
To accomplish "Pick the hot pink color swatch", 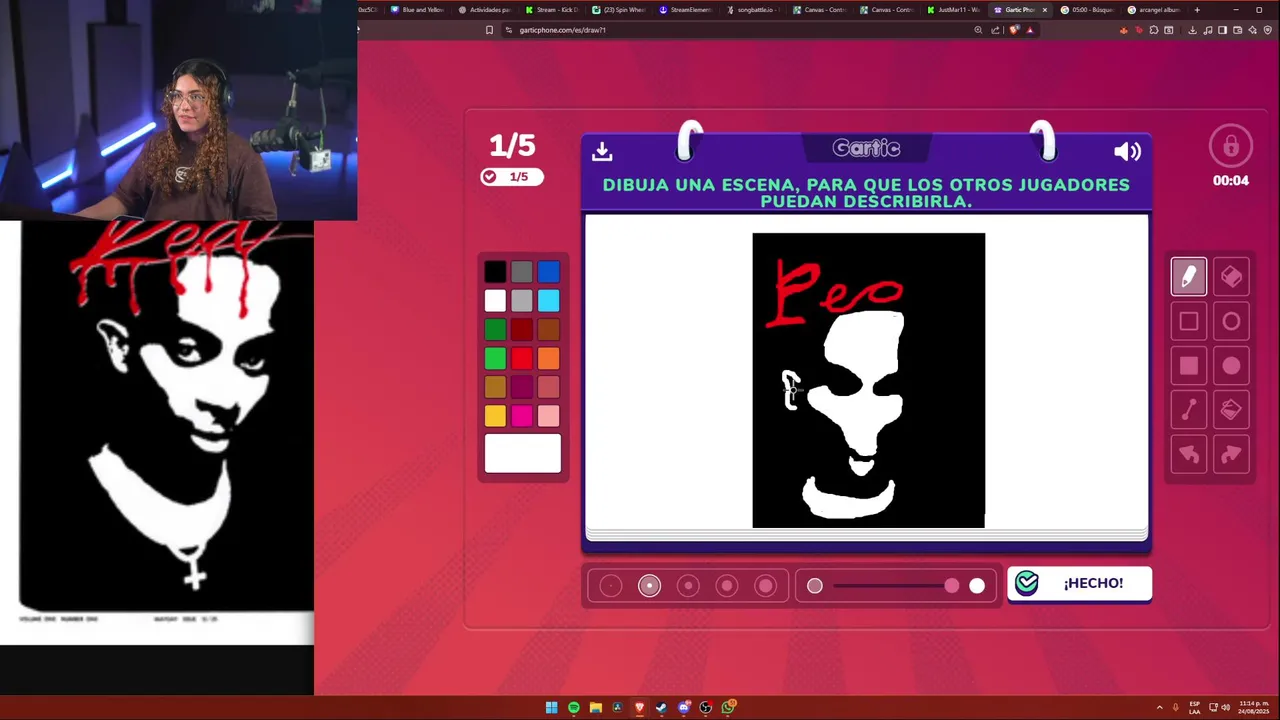I will [522, 415].
